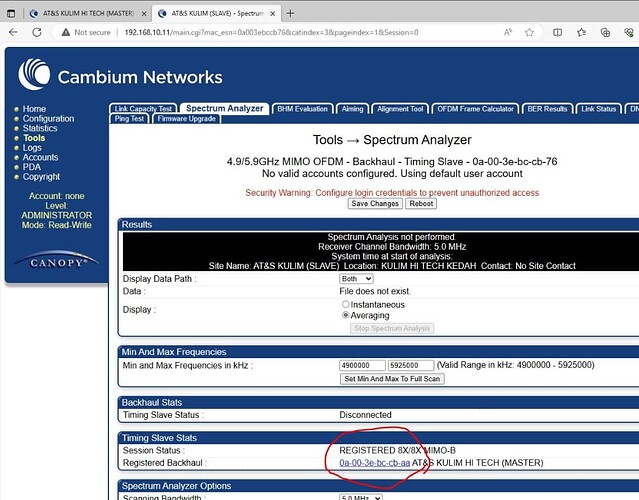Open Accounts in sidebar
639x500 pixels.
[x=40, y=157]
